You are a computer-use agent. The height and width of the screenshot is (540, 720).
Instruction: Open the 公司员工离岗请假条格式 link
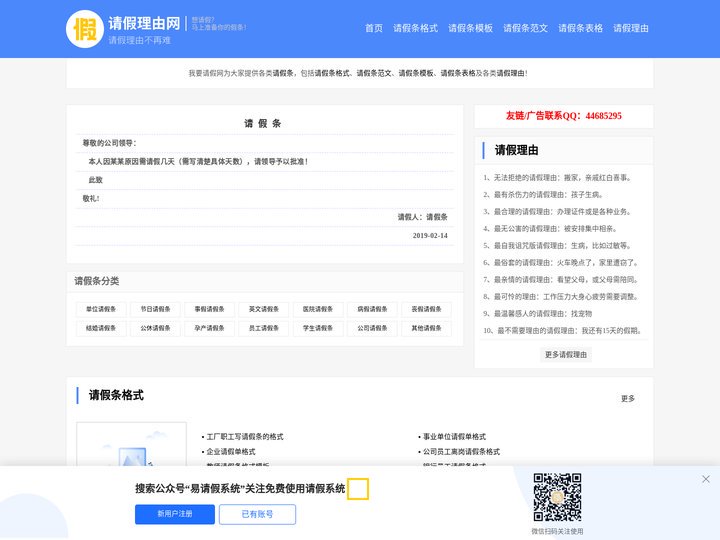pos(461,452)
